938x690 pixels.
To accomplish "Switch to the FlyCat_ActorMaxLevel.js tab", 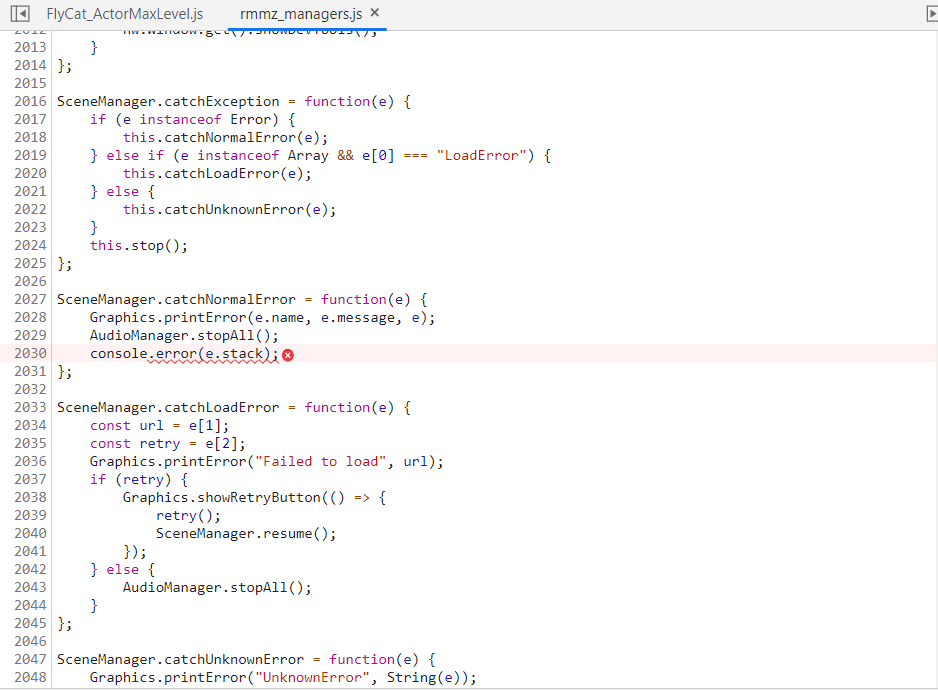I will pyautogui.click(x=124, y=14).
